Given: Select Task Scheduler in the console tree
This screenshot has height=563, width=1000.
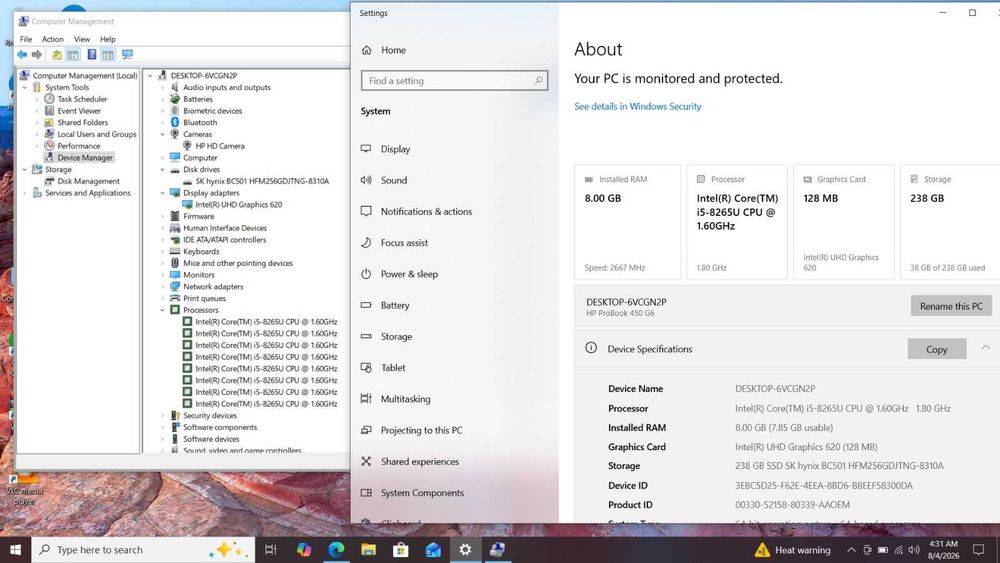Looking at the screenshot, I should 82,99.
